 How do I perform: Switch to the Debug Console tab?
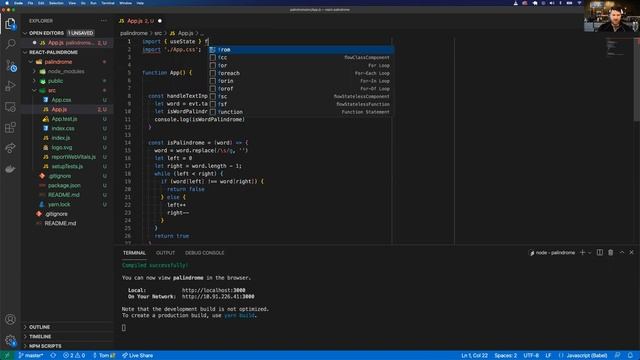tap(204, 253)
